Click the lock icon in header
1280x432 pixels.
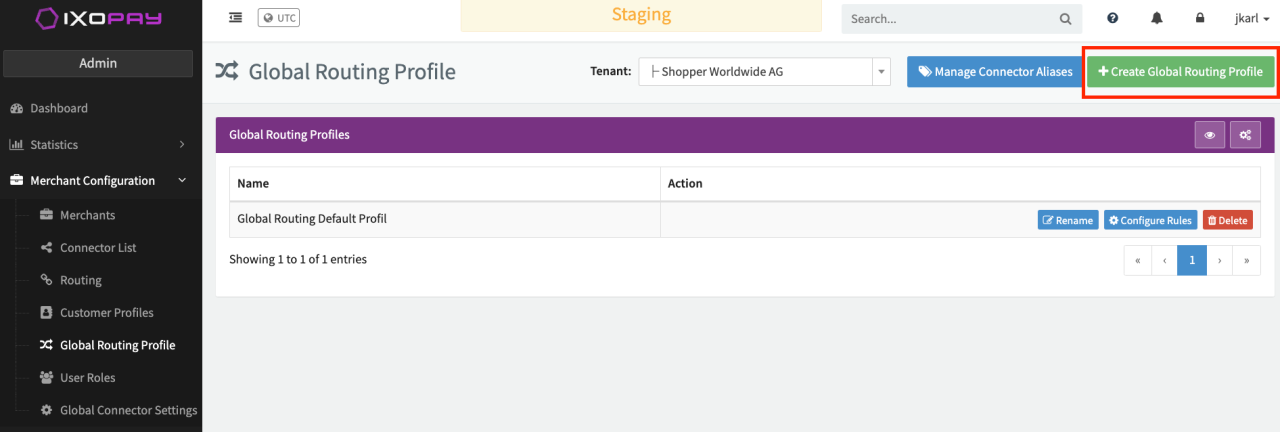[1200, 18]
